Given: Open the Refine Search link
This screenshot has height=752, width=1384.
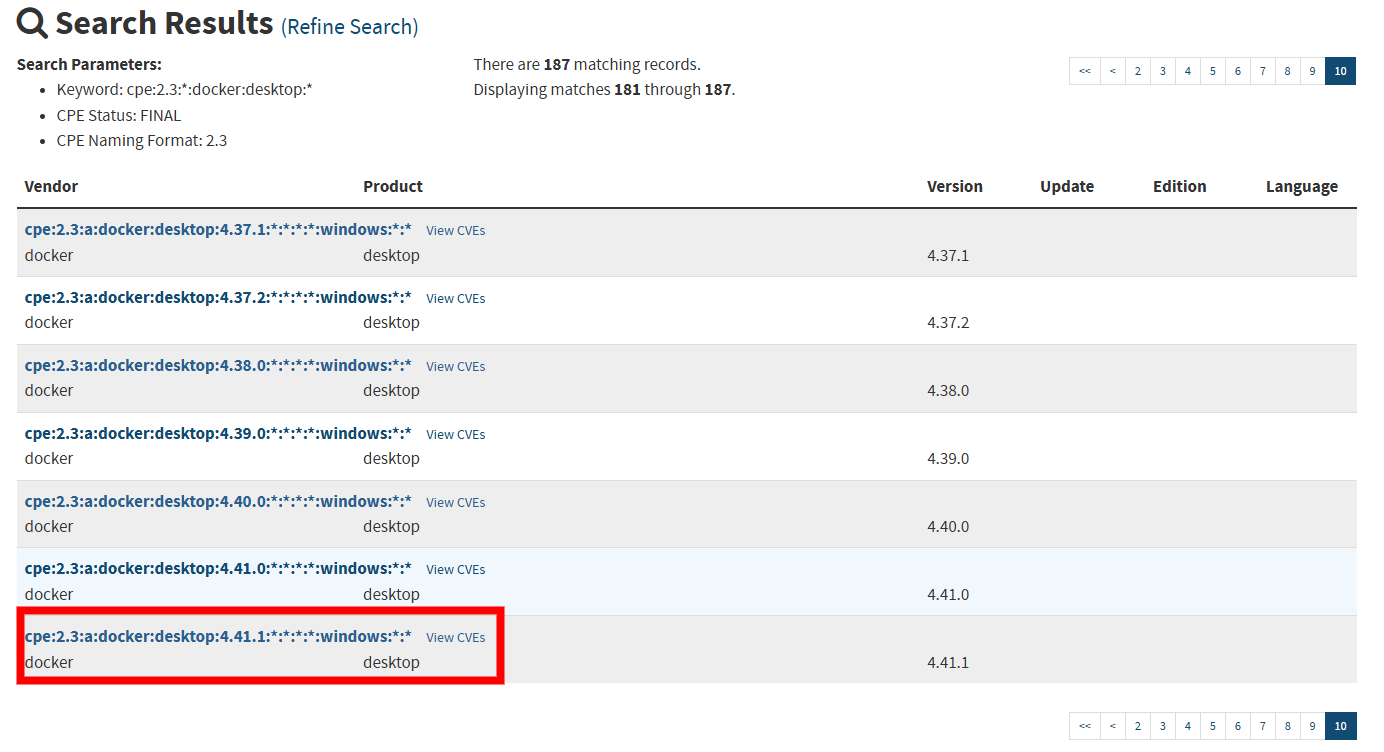Looking at the screenshot, I should (x=349, y=26).
